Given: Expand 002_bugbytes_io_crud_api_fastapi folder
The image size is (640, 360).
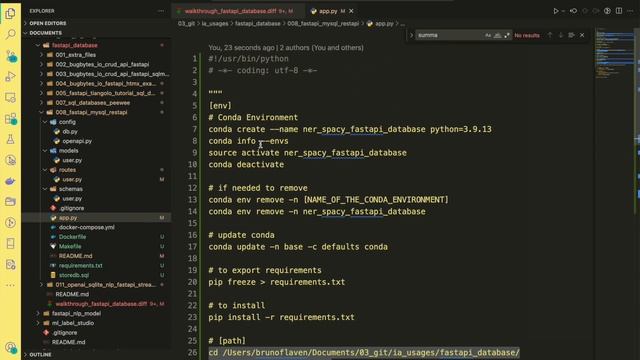Looking at the screenshot, I should [x=102, y=64].
